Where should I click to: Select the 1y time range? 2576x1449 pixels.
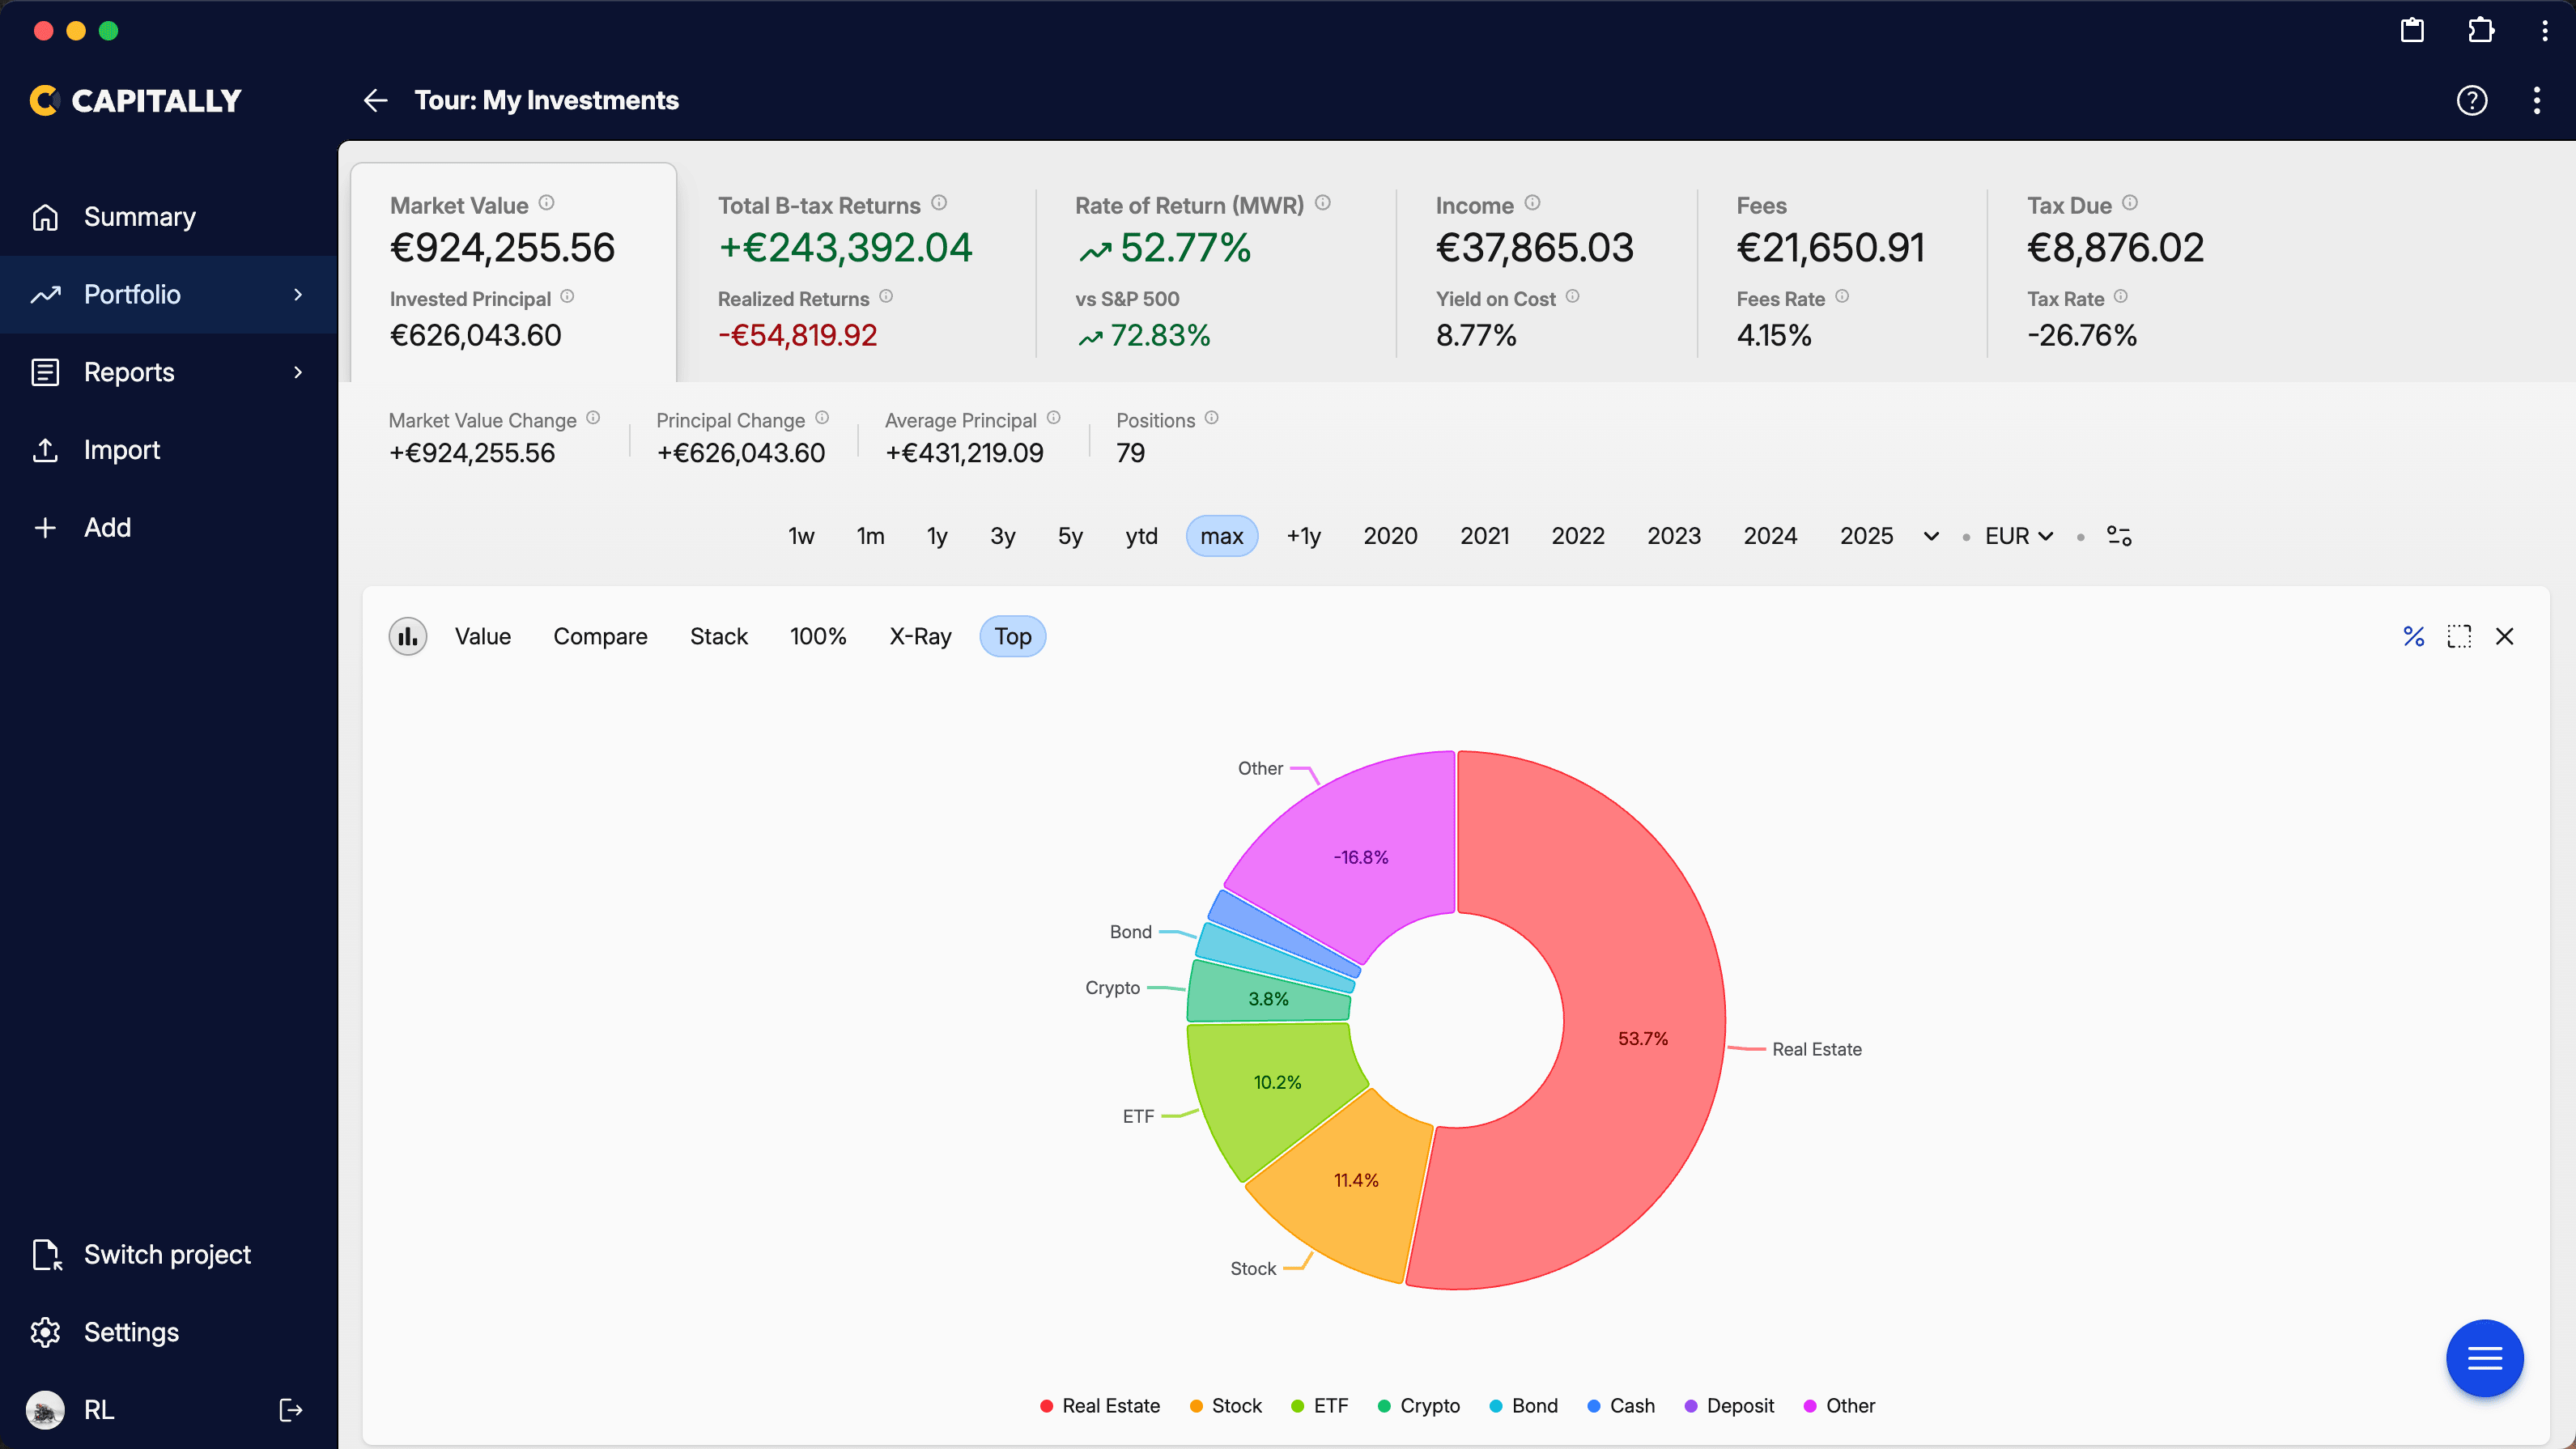click(x=937, y=537)
